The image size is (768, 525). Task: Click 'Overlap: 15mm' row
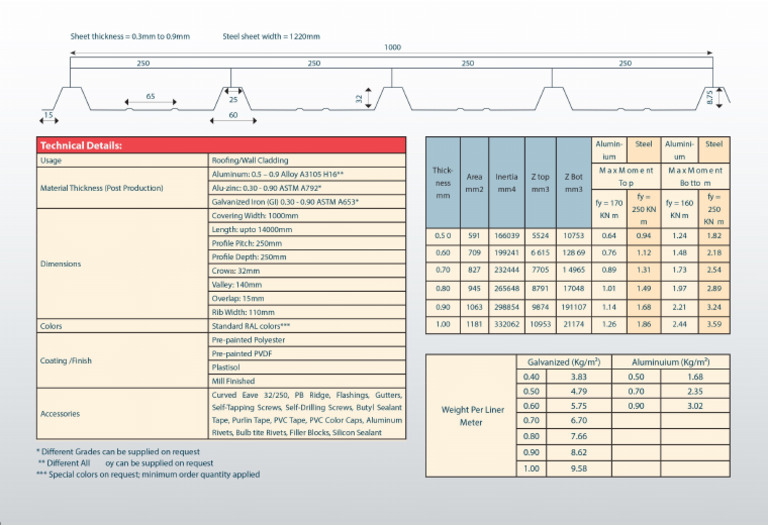[307, 298]
